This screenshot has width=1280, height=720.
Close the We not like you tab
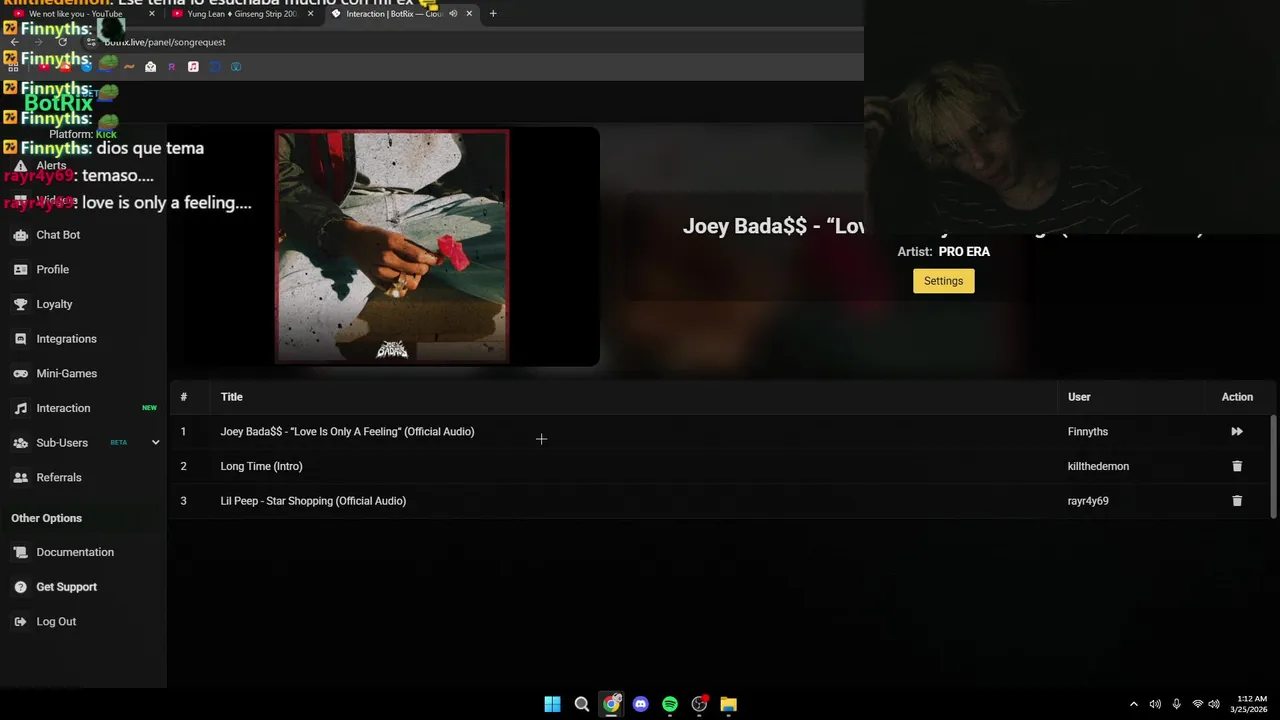pyautogui.click(x=152, y=14)
